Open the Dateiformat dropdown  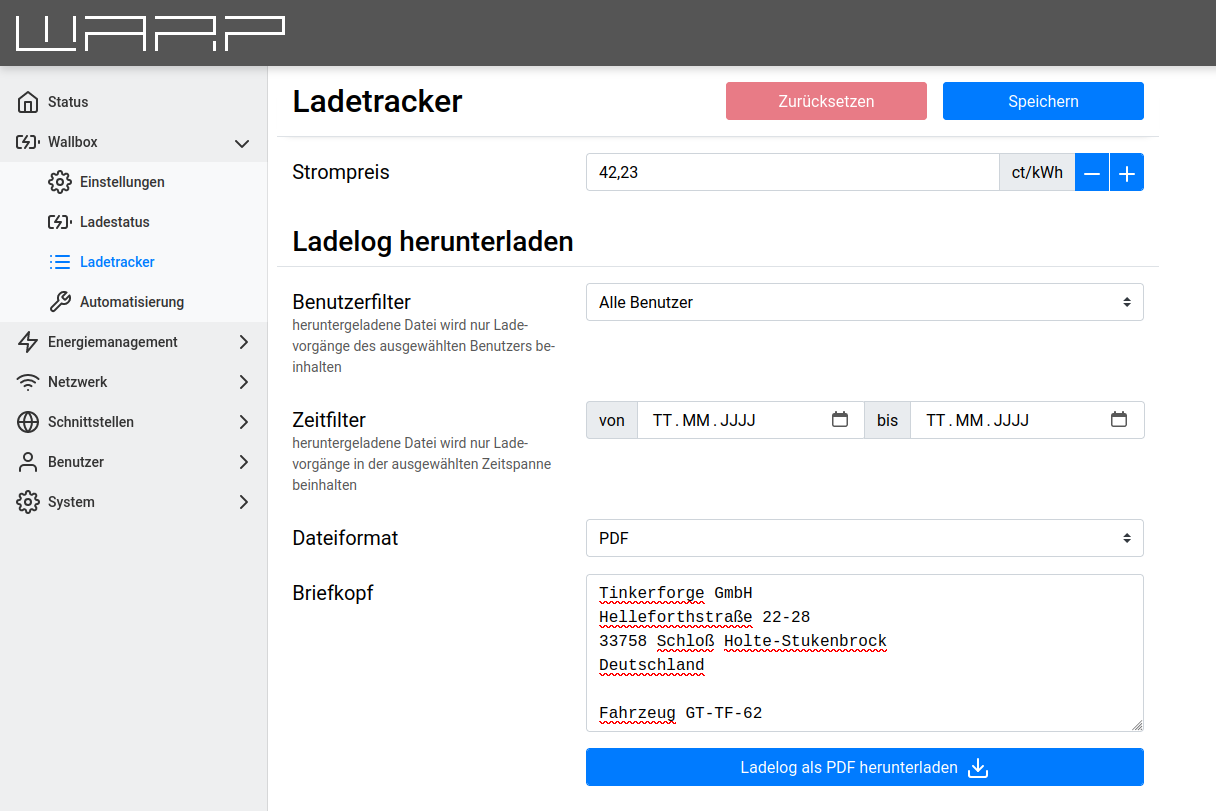864,538
